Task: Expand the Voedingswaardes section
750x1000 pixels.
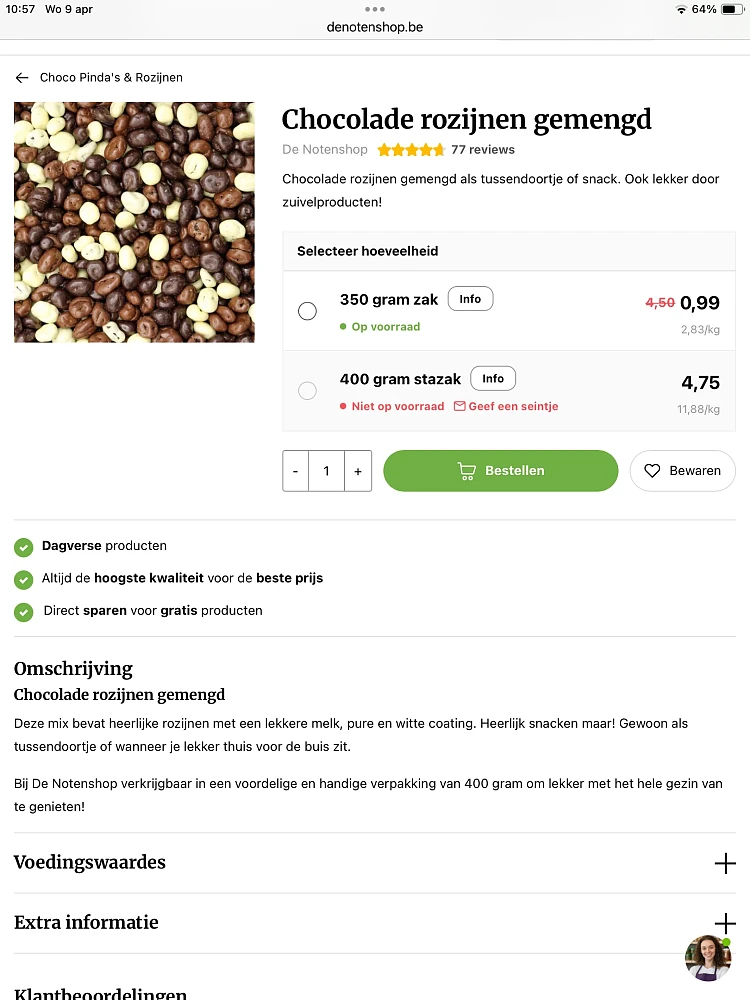Action: pyautogui.click(x=725, y=863)
